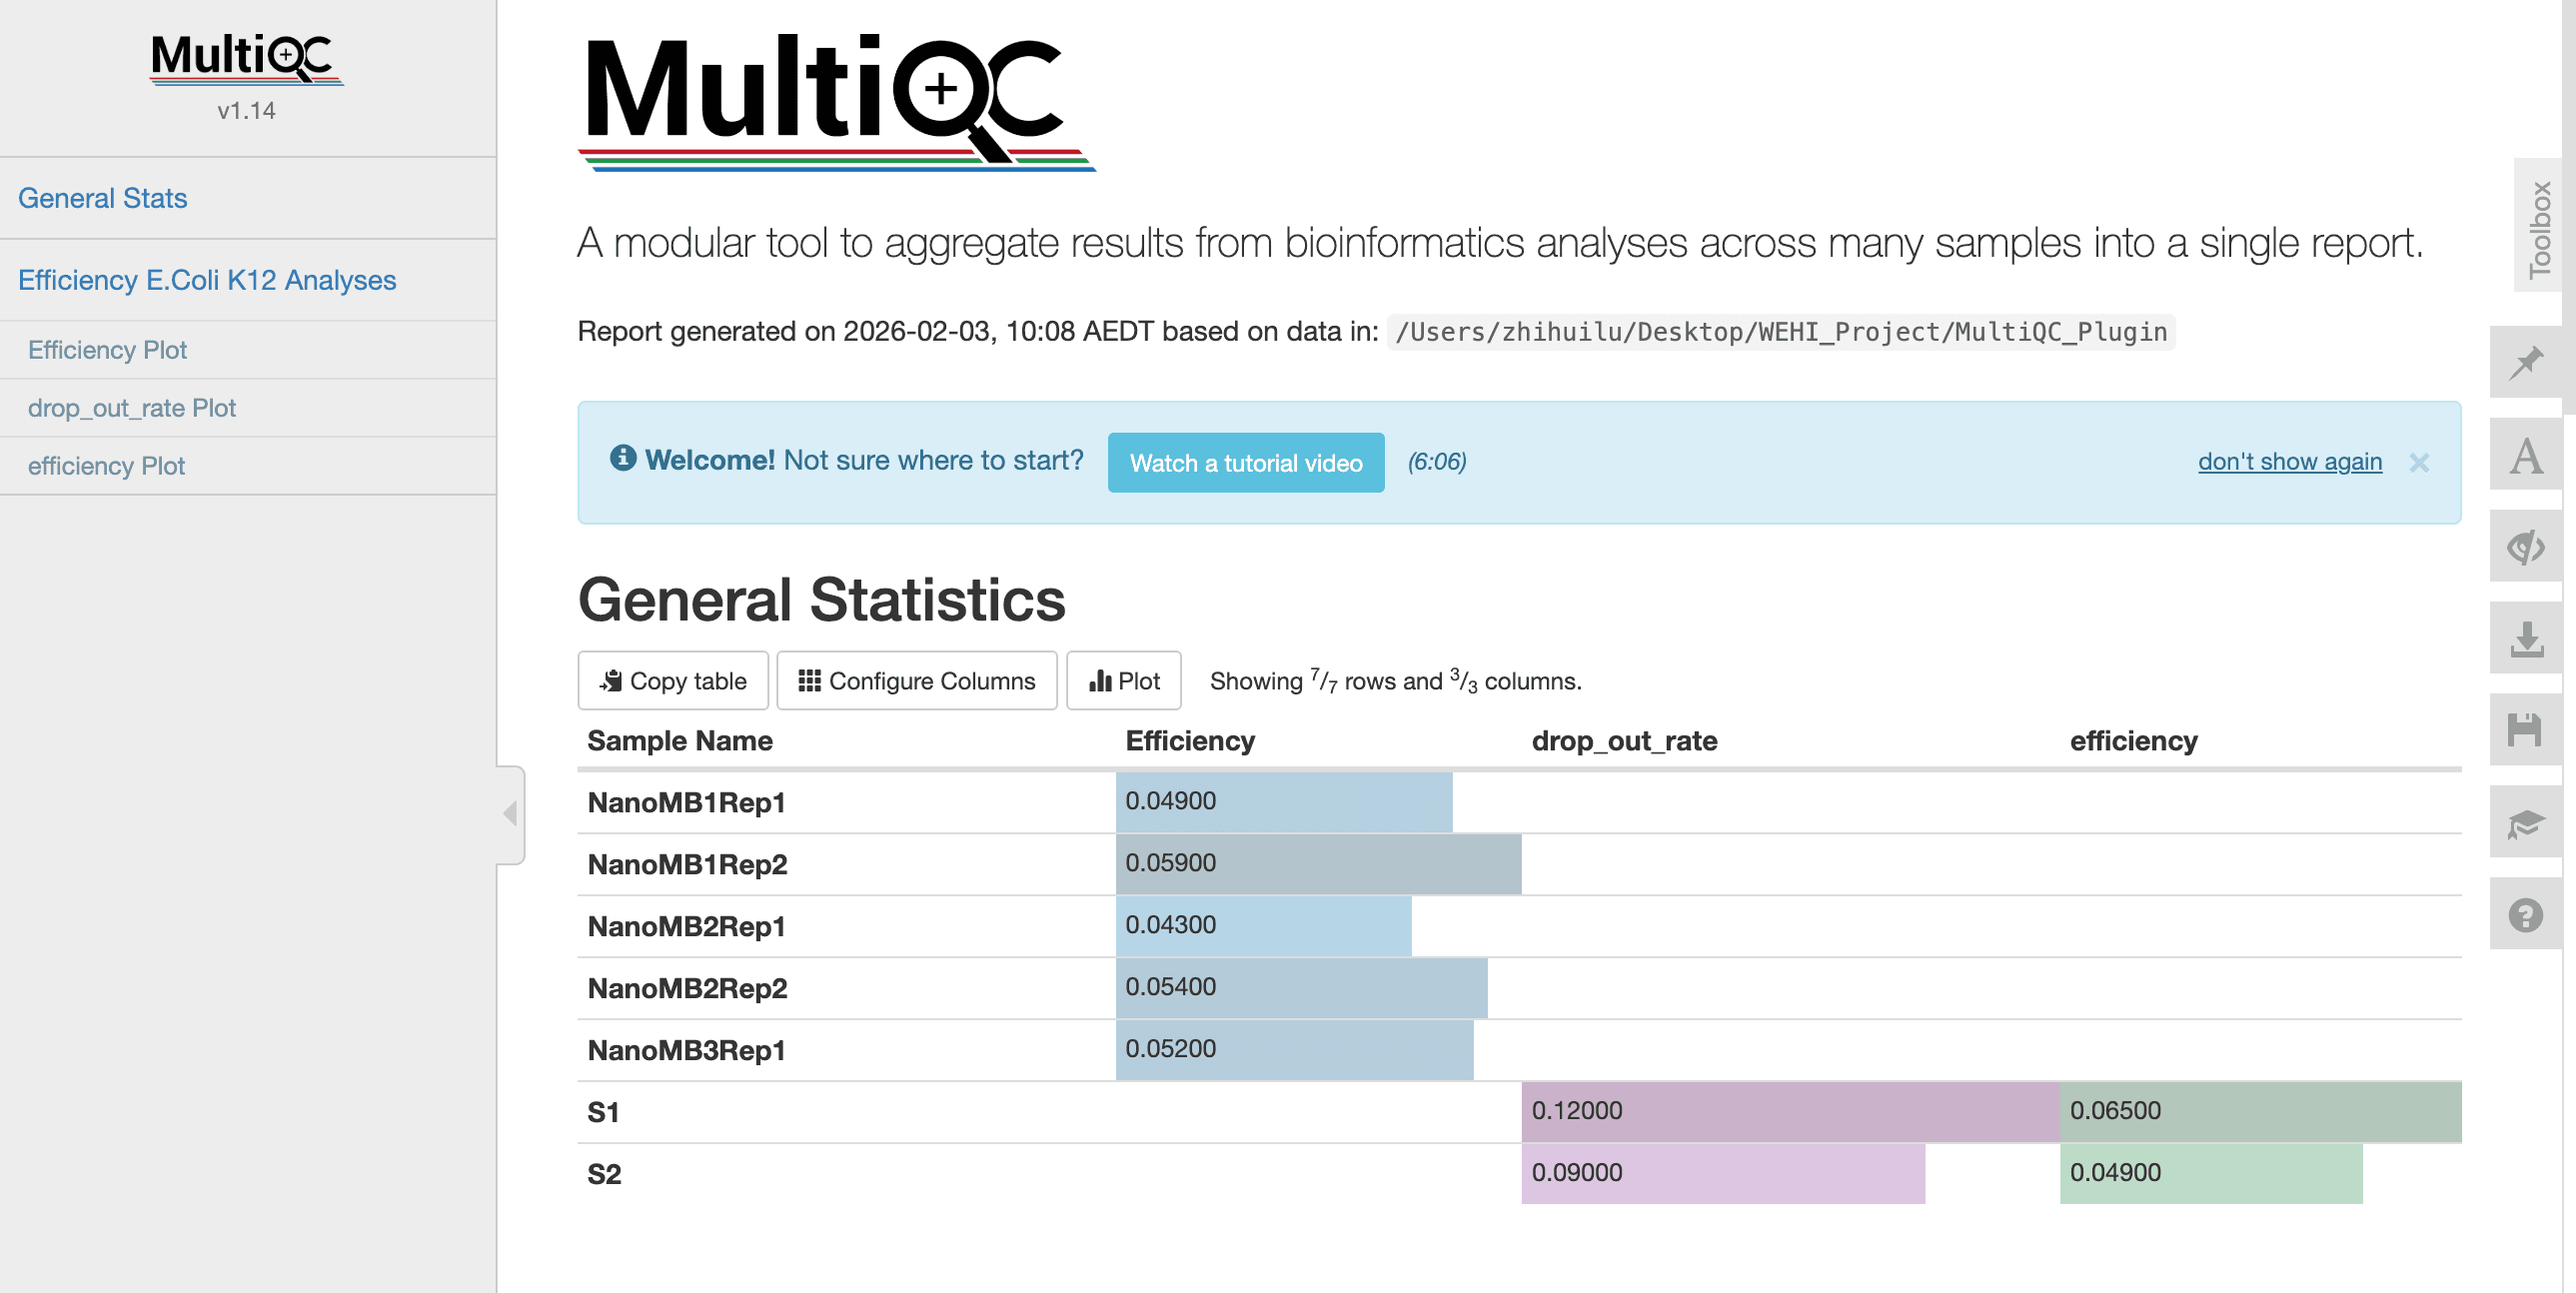The image size is (2576, 1293).
Task: Watch a tutorial video button
Action: pyautogui.click(x=1246, y=462)
